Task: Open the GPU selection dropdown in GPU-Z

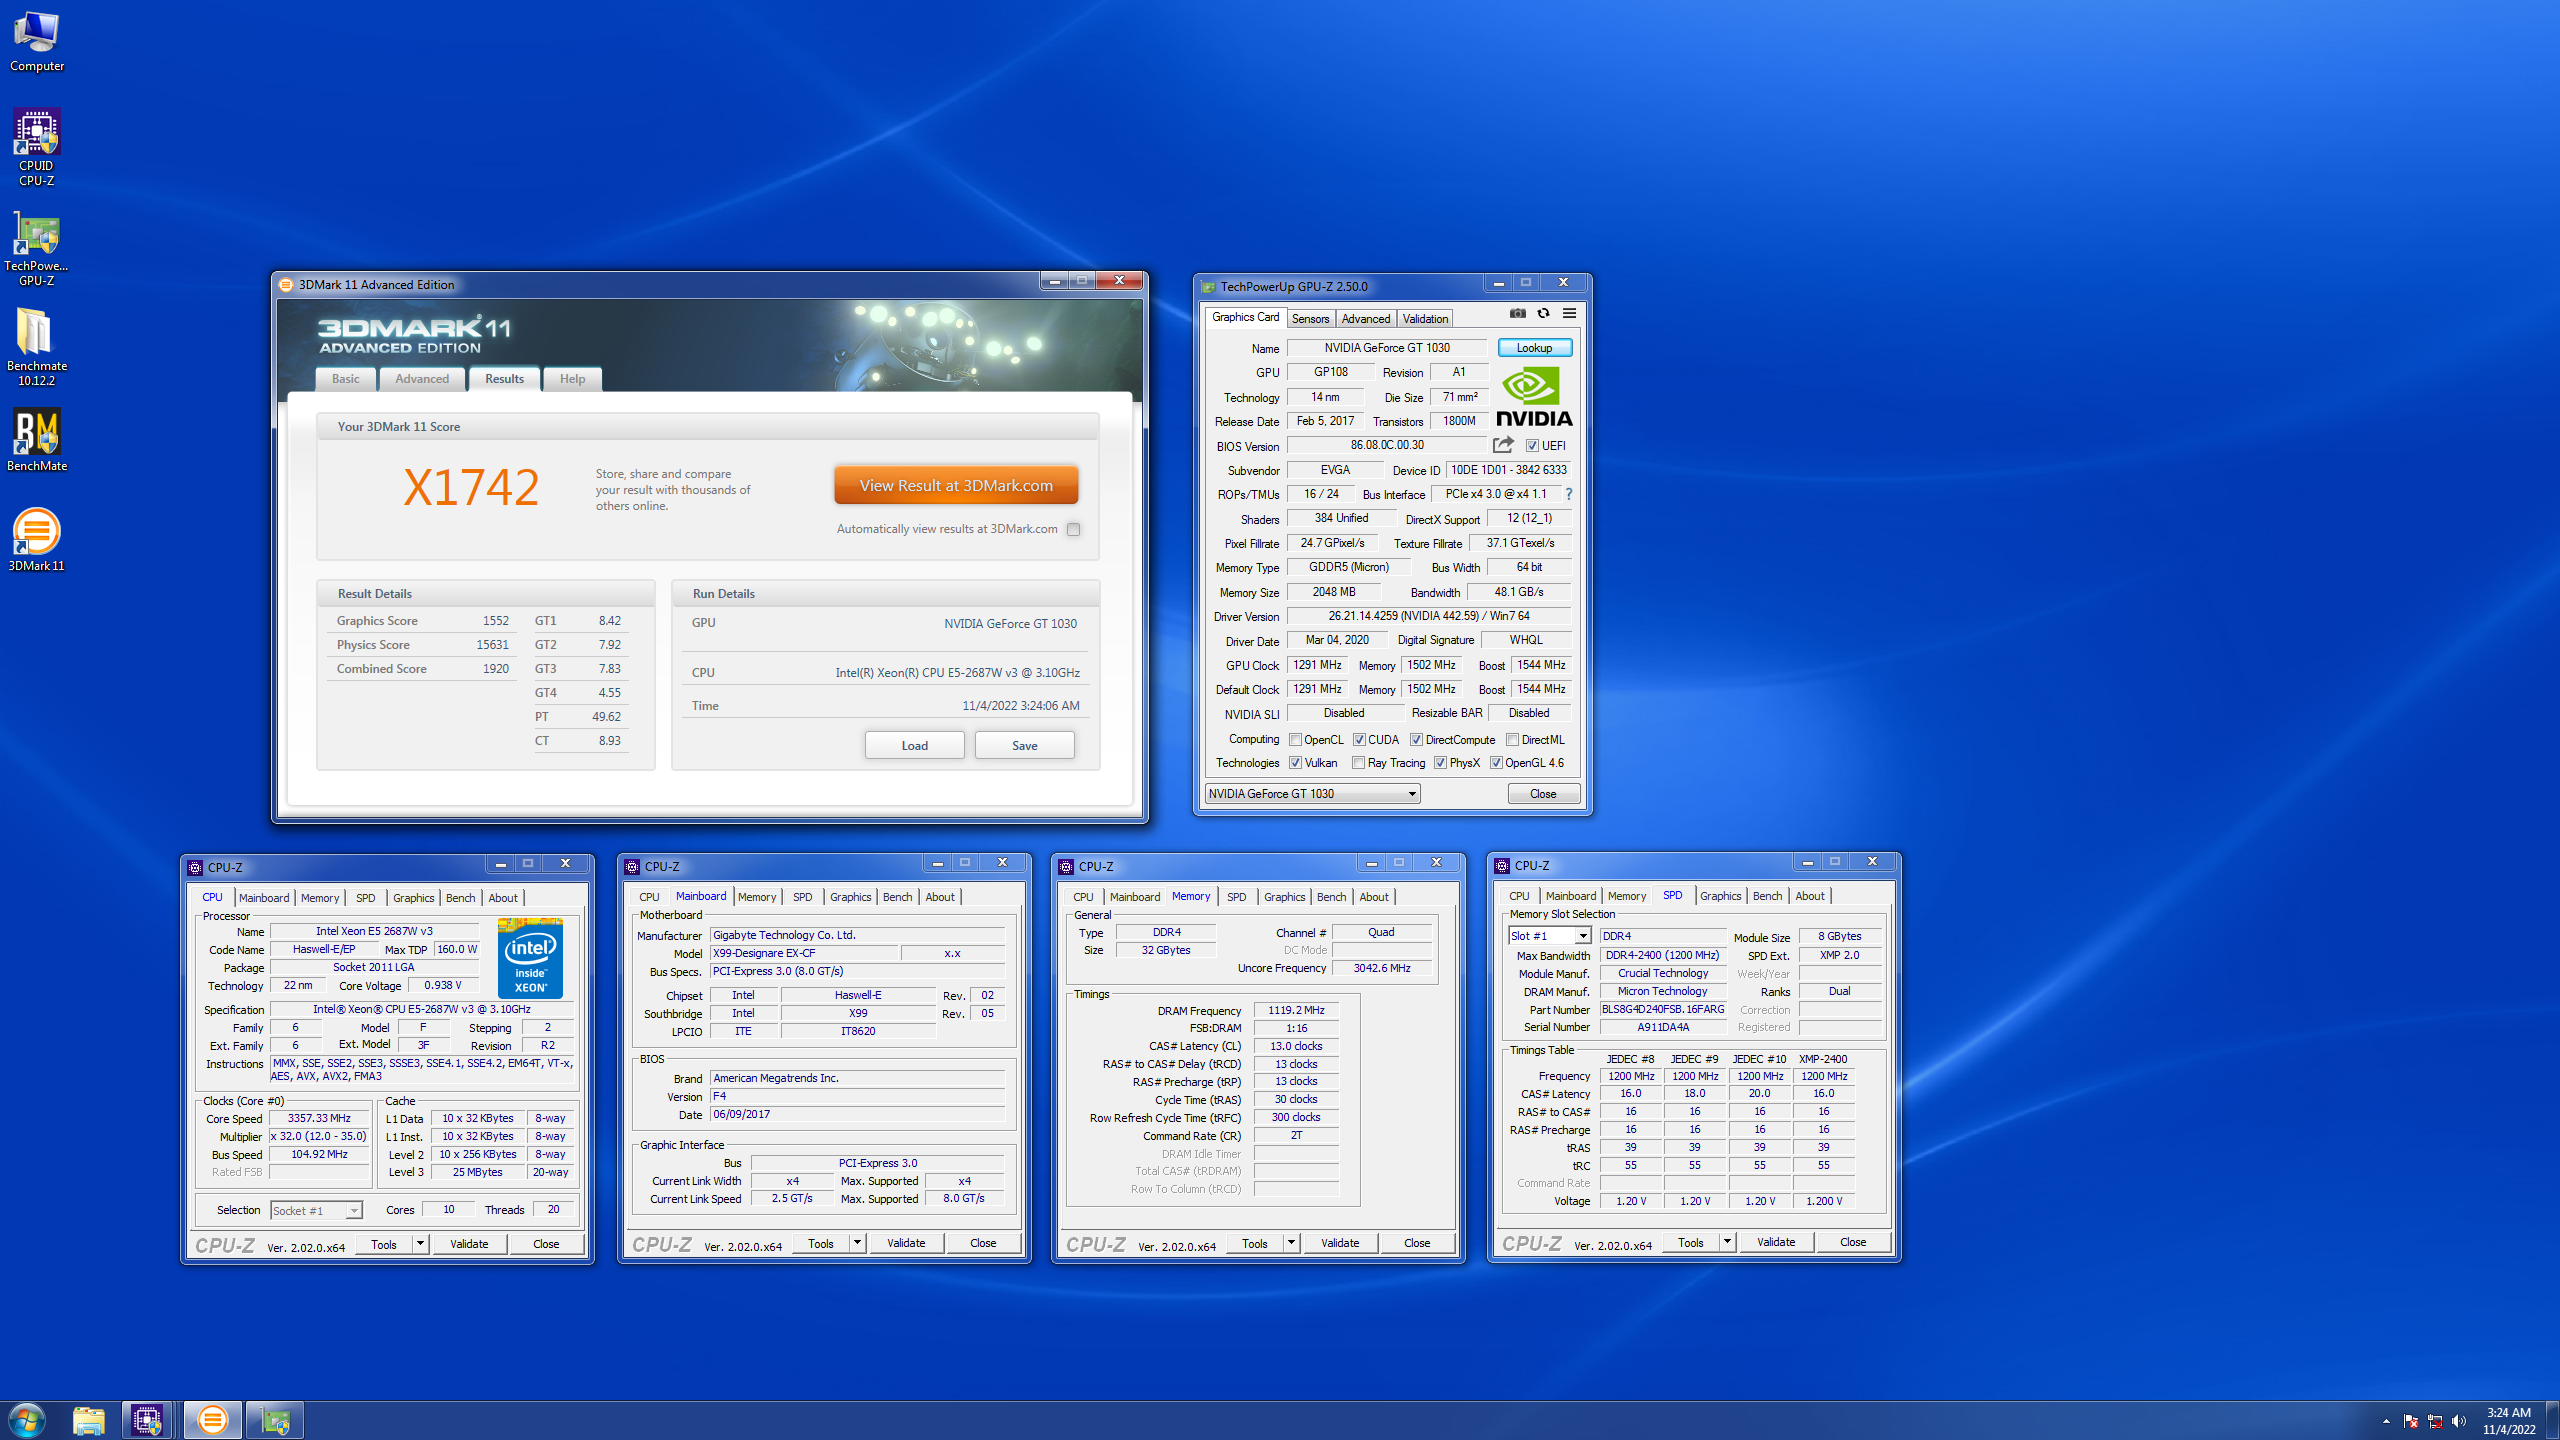Action: click(x=1312, y=794)
